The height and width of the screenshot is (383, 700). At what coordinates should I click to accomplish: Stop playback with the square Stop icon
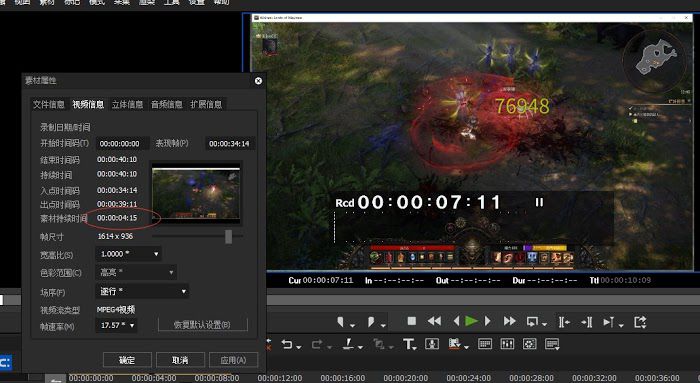coord(412,321)
